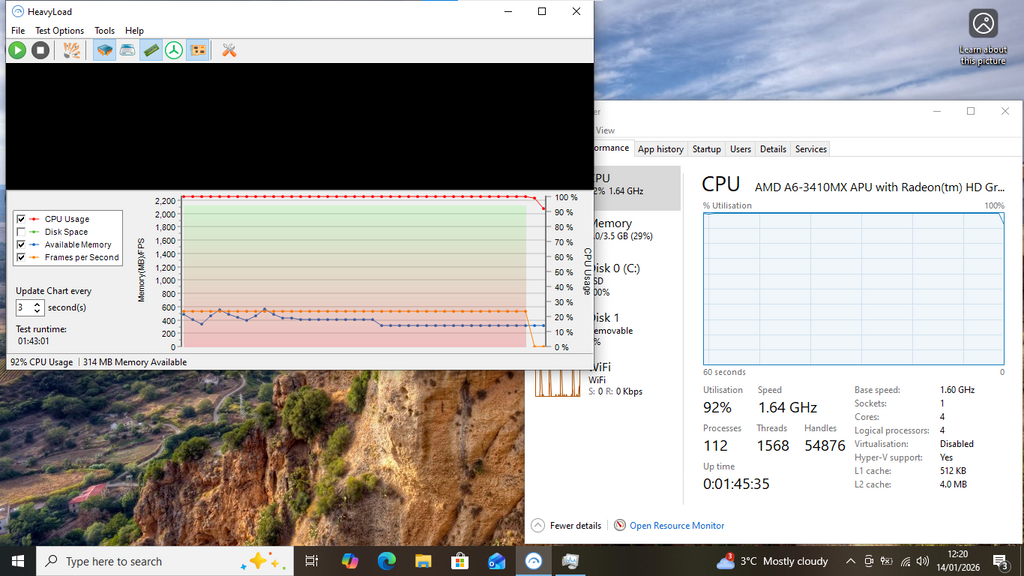This screenshot has width=1024, height=576.
Task: Open the Tools menu in HeavyLoad
Action: coord(104,31)
